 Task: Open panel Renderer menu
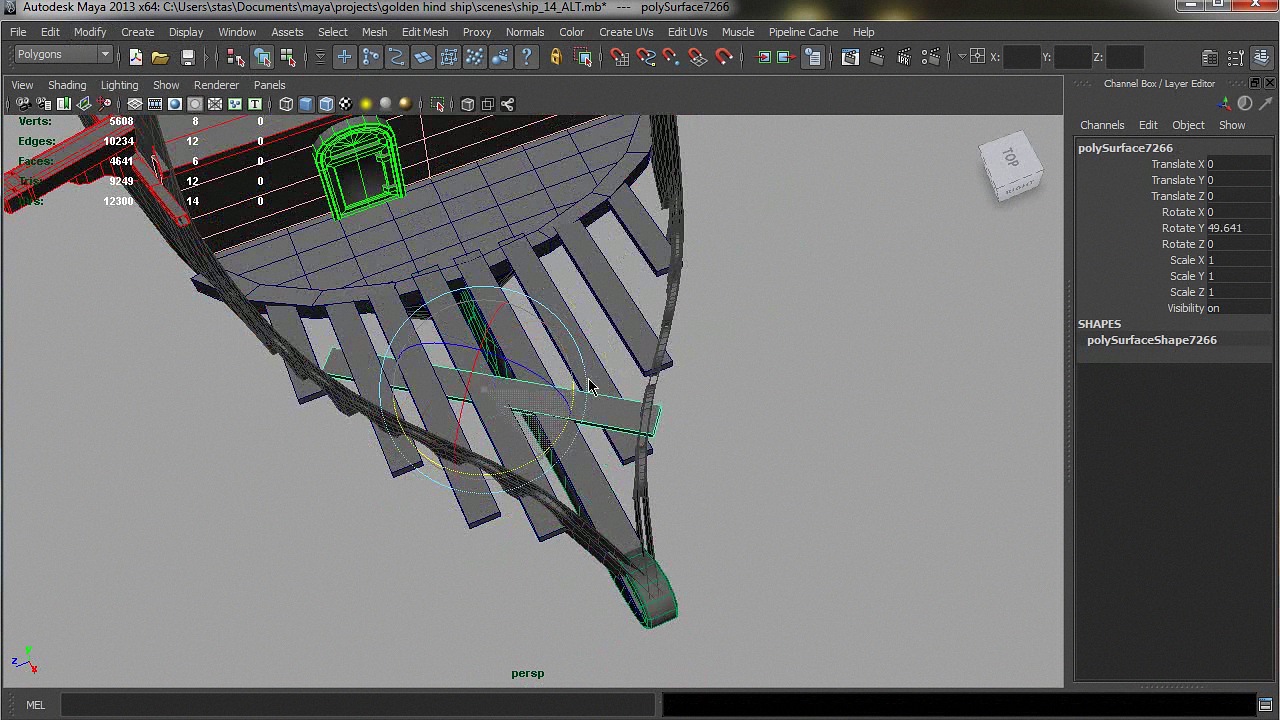[216, 85]
